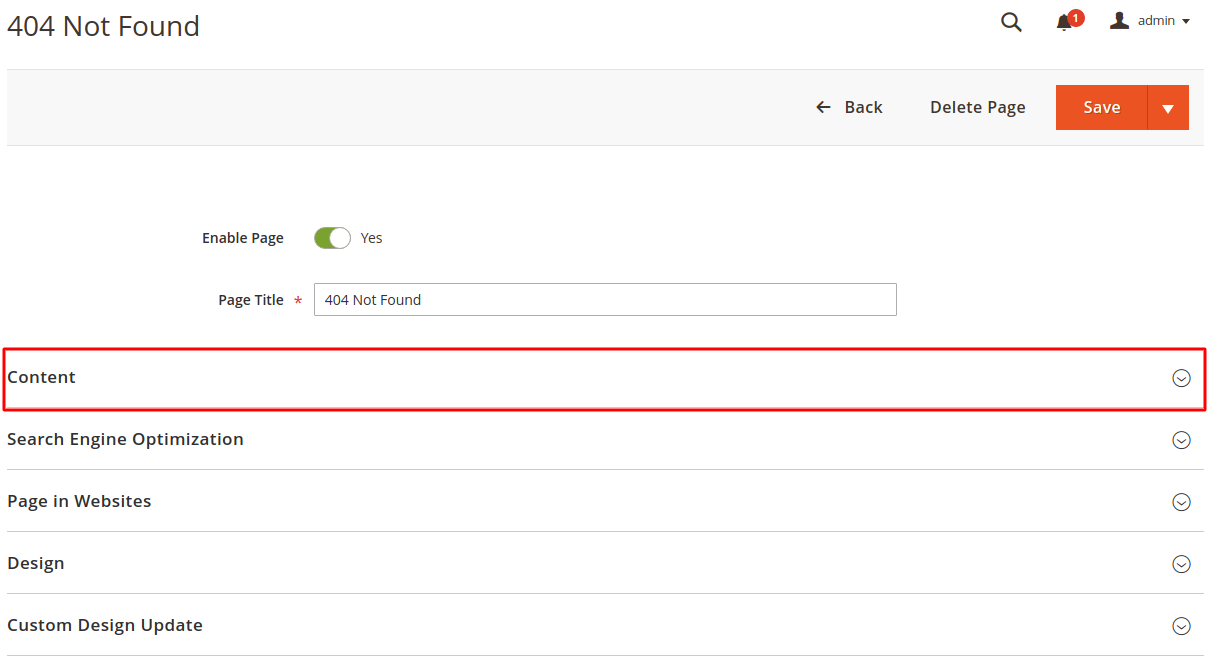Open notifications bell icon
This screenshot has width=1220, height=658.
[1064, 22]
